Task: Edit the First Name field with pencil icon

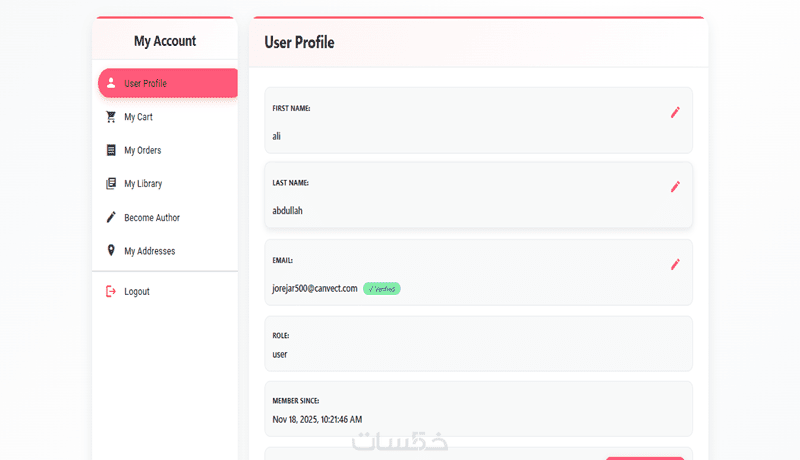Action: (x=675, y=112)
